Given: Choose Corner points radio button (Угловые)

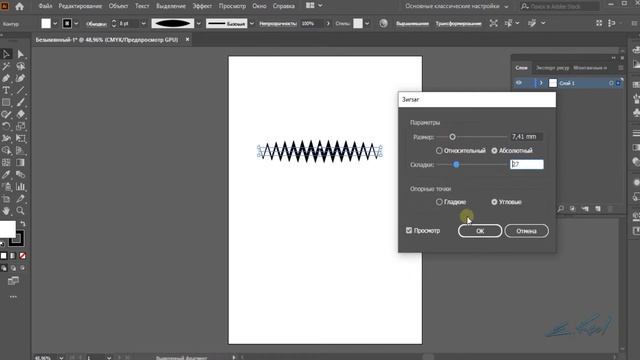Looking at the screenshot, I should 494,202.
